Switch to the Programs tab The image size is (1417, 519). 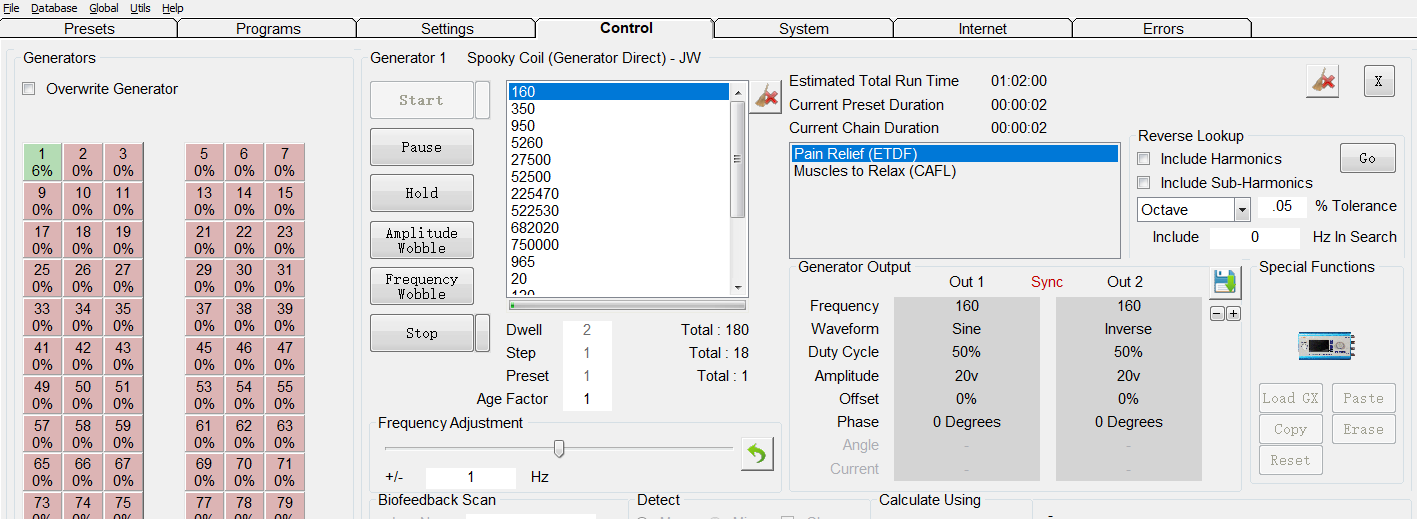click(x=268, y=29)
